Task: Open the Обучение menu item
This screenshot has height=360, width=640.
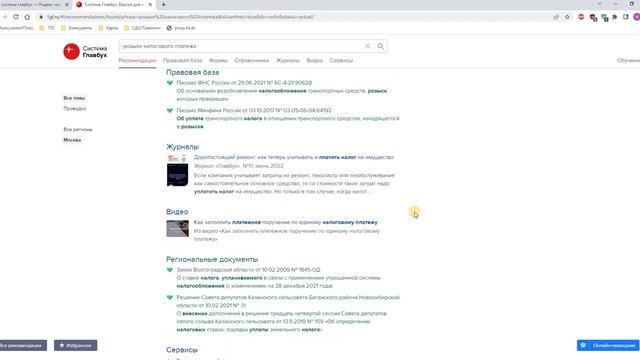Action: 629,60
